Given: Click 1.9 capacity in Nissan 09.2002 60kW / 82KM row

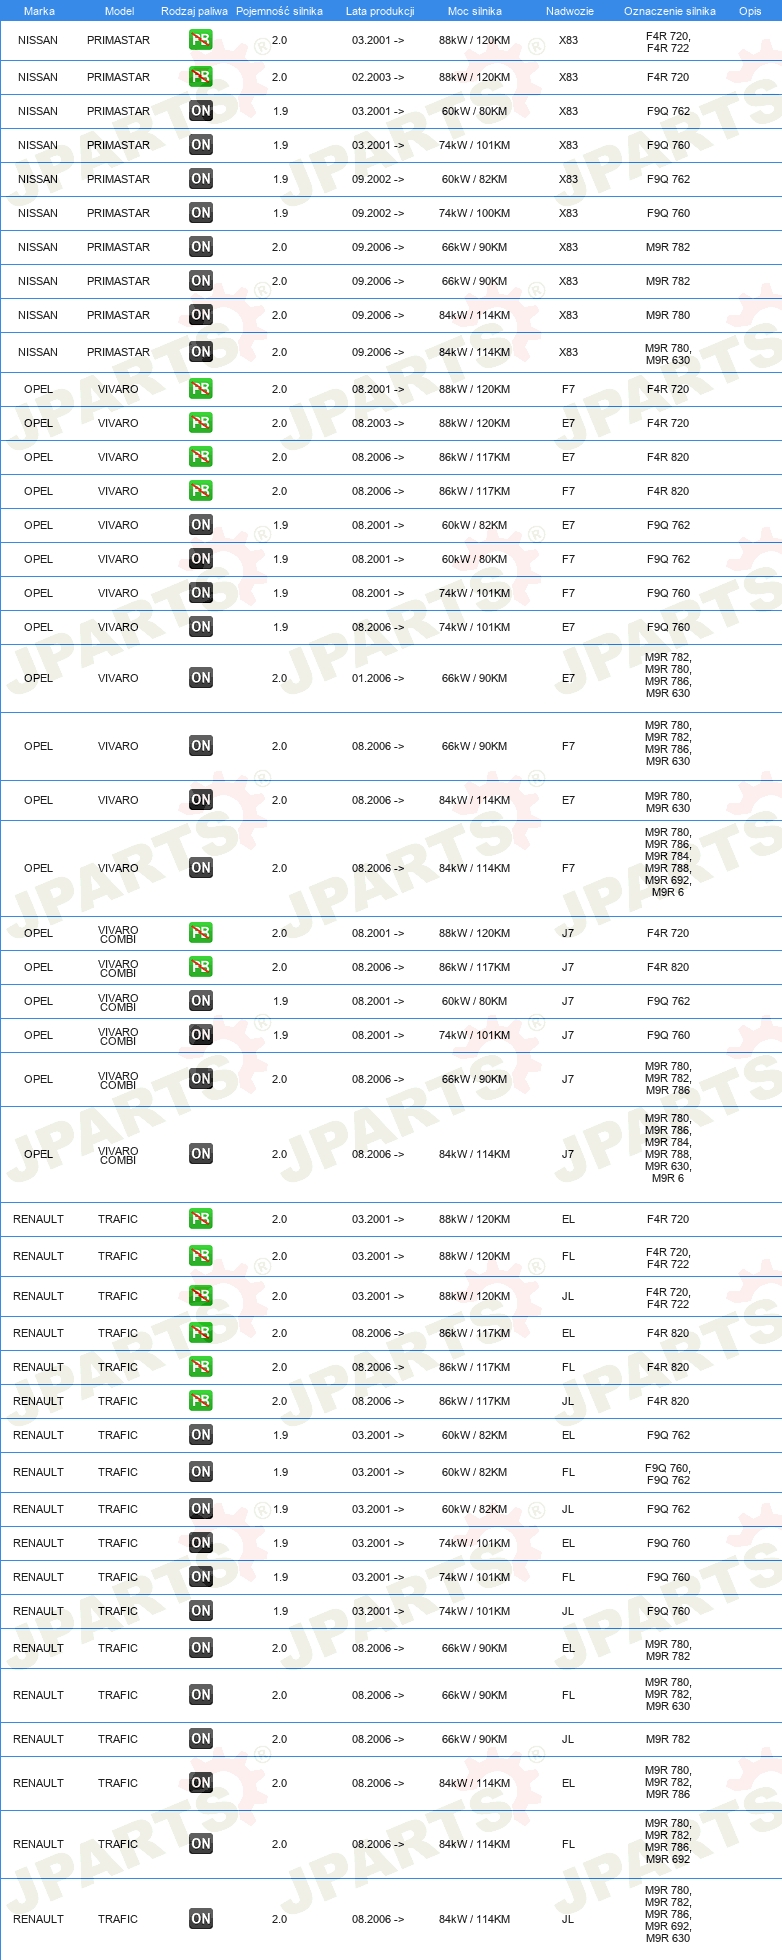Looking at the screenshot, I should pyautogui.click(x=280, y=179).
